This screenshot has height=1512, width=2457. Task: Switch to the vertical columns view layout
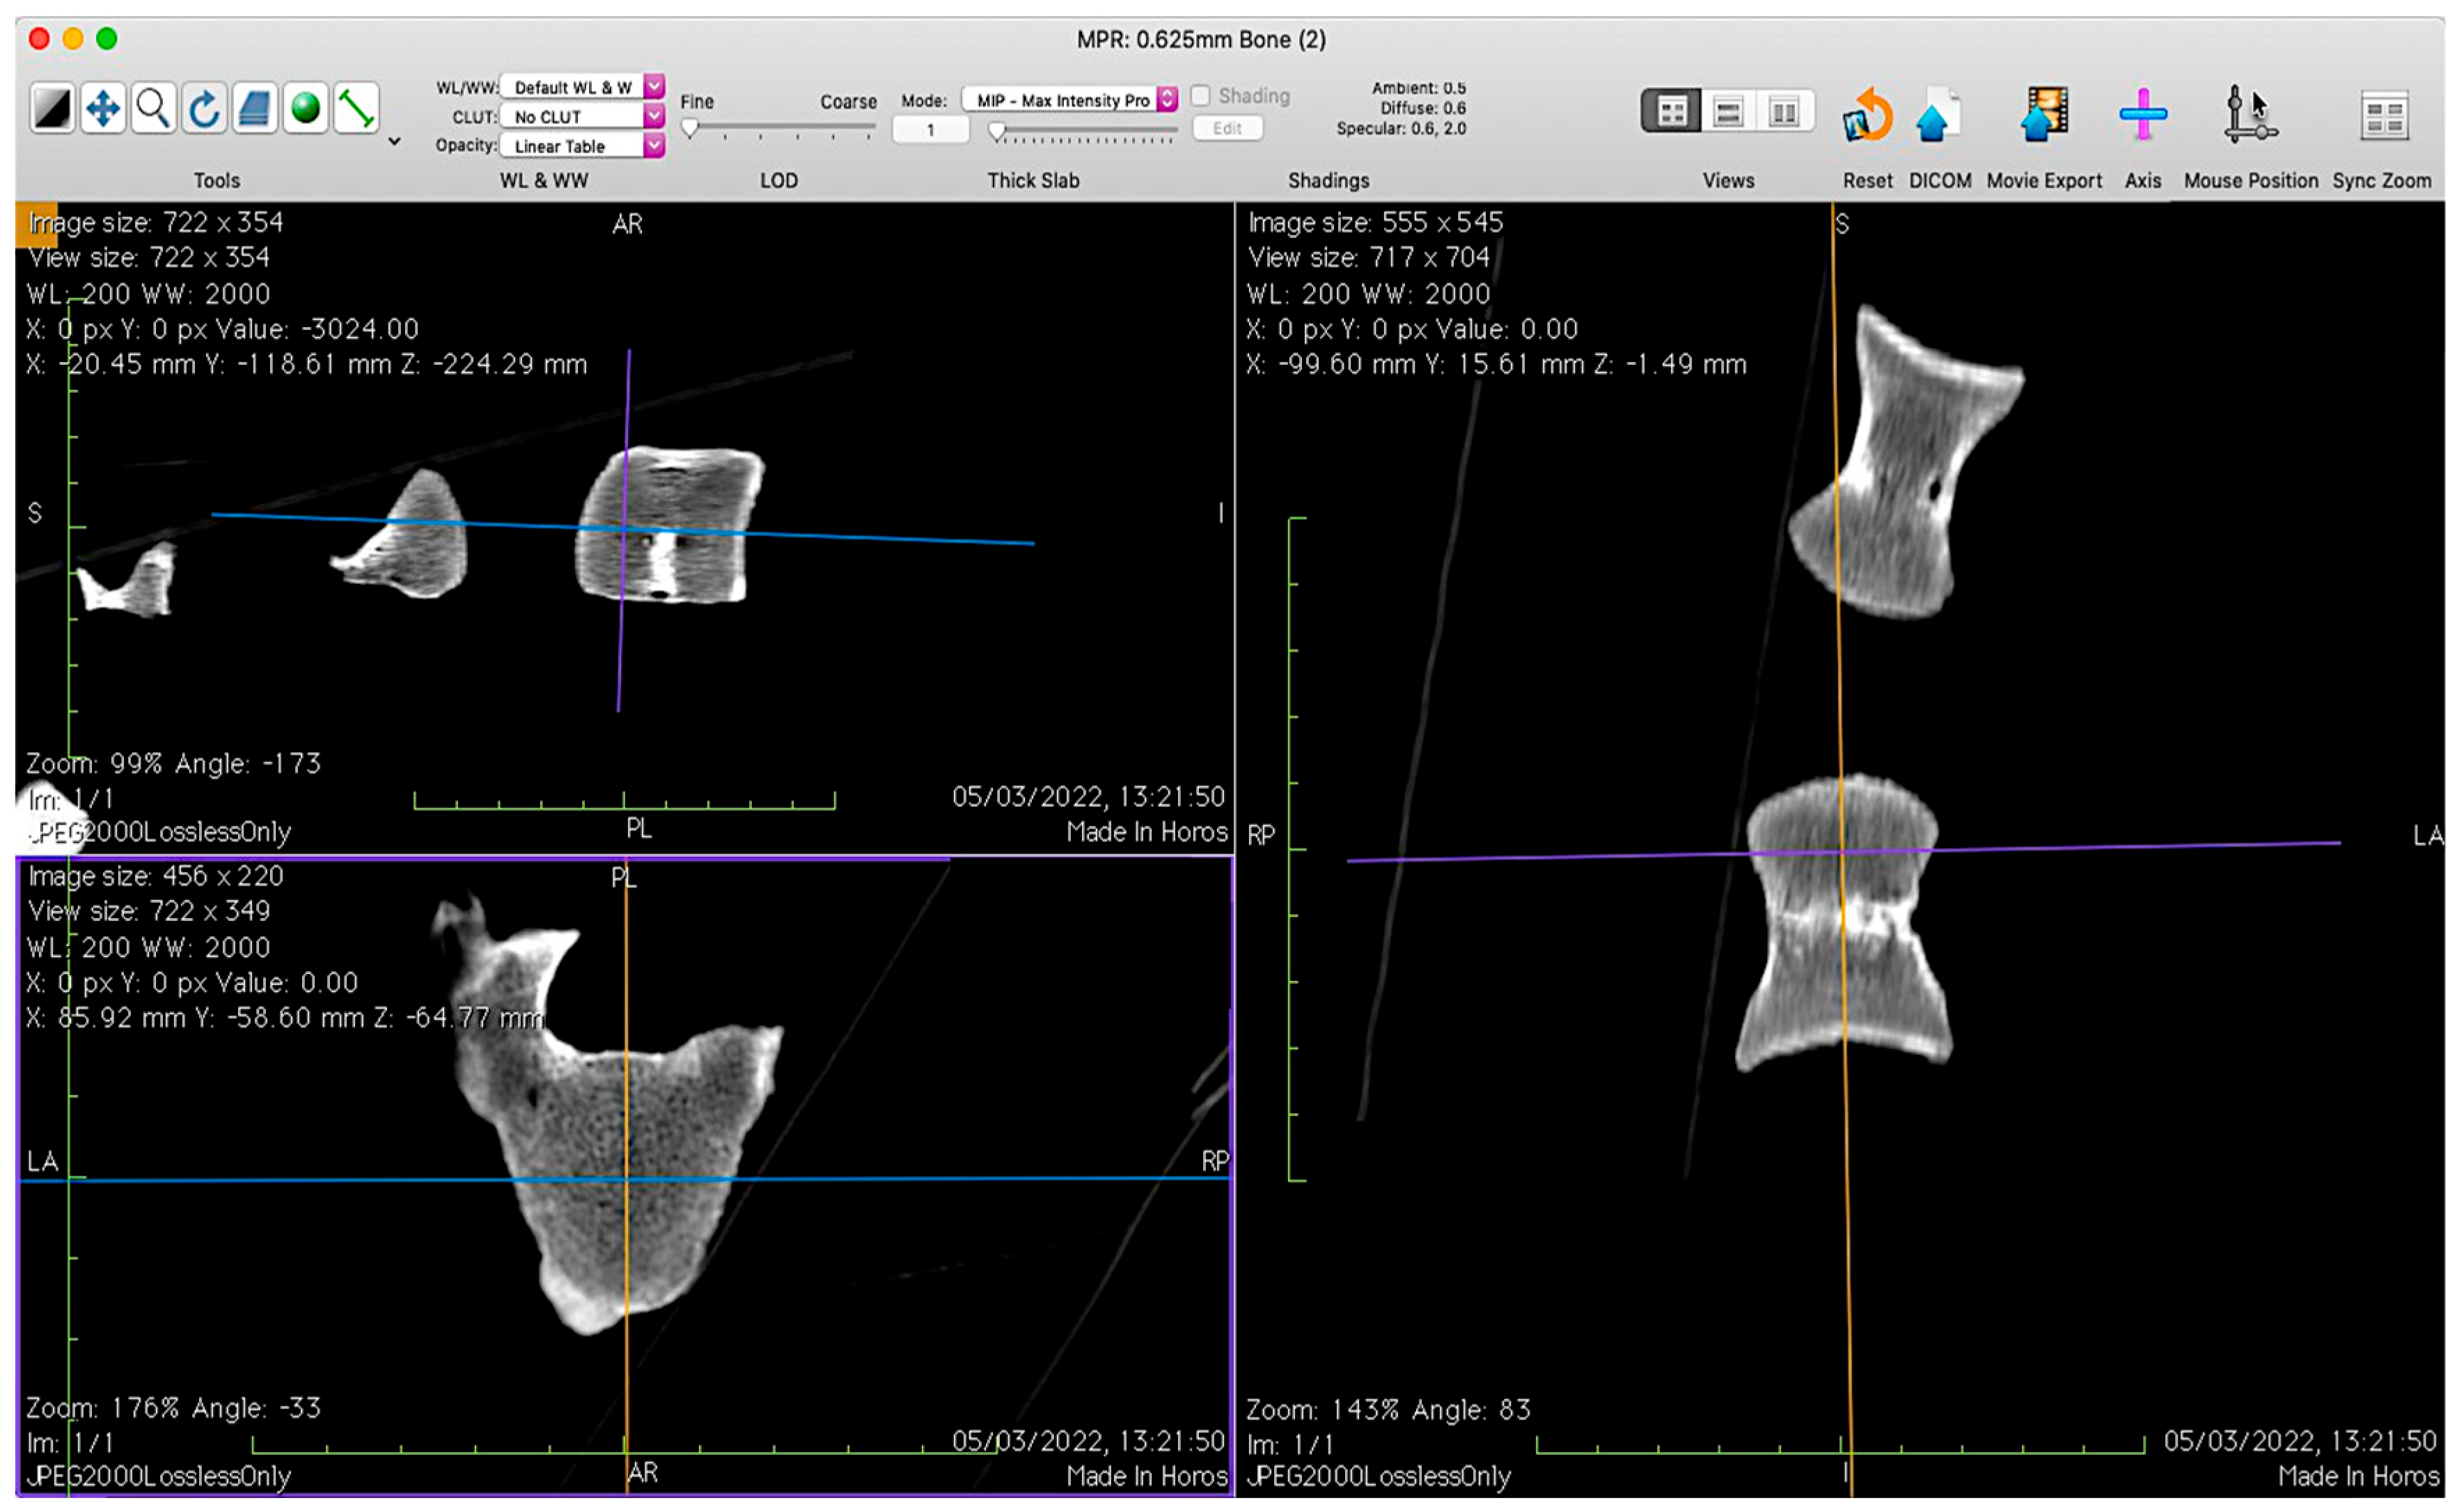click(x=1784, y=111)
